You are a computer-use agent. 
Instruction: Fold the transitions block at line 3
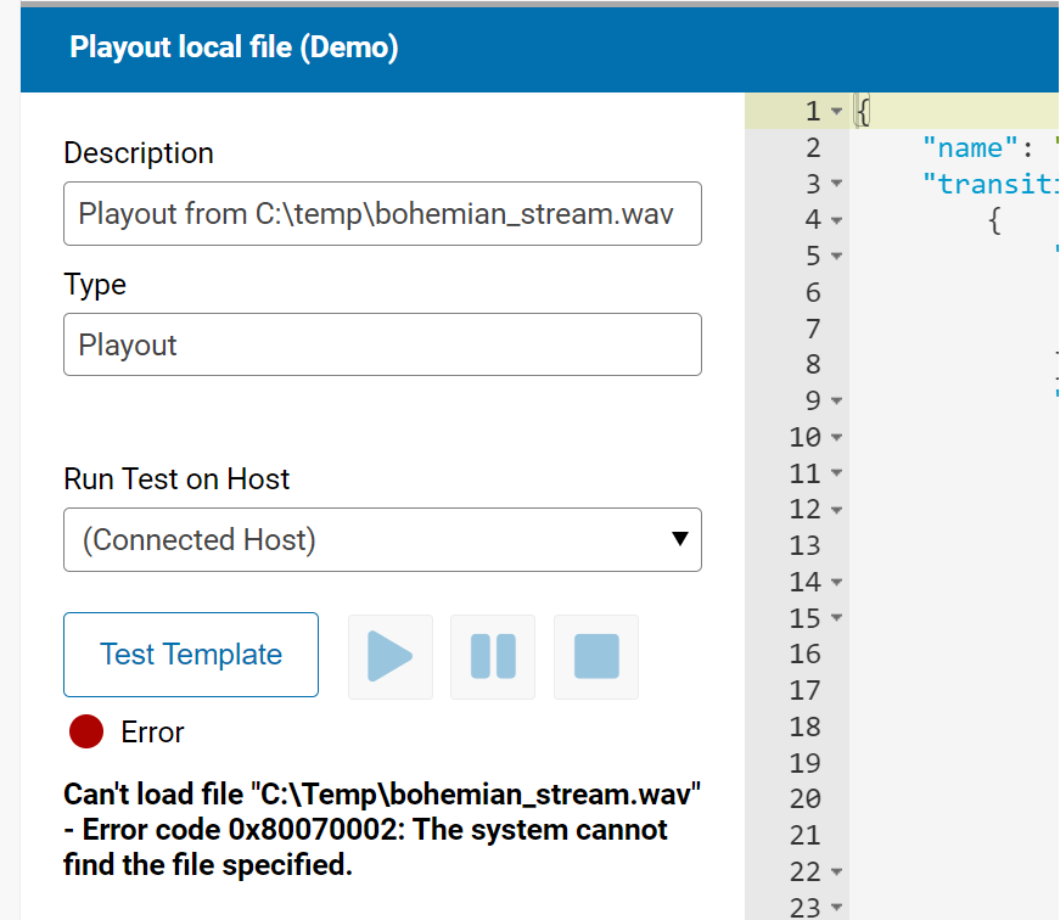coord(837,185)
